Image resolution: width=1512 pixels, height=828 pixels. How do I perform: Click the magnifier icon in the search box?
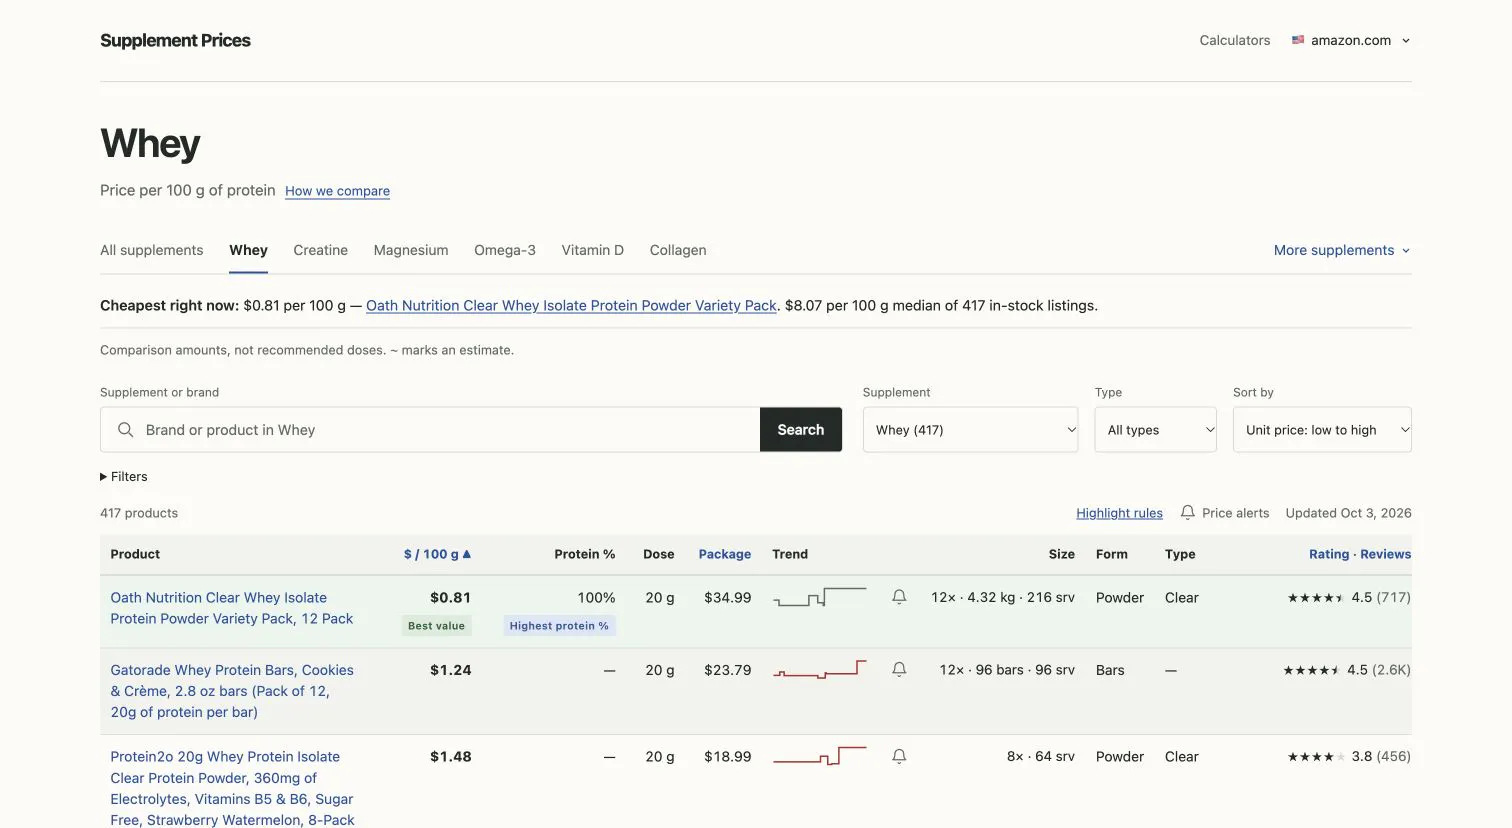point(126,430)
